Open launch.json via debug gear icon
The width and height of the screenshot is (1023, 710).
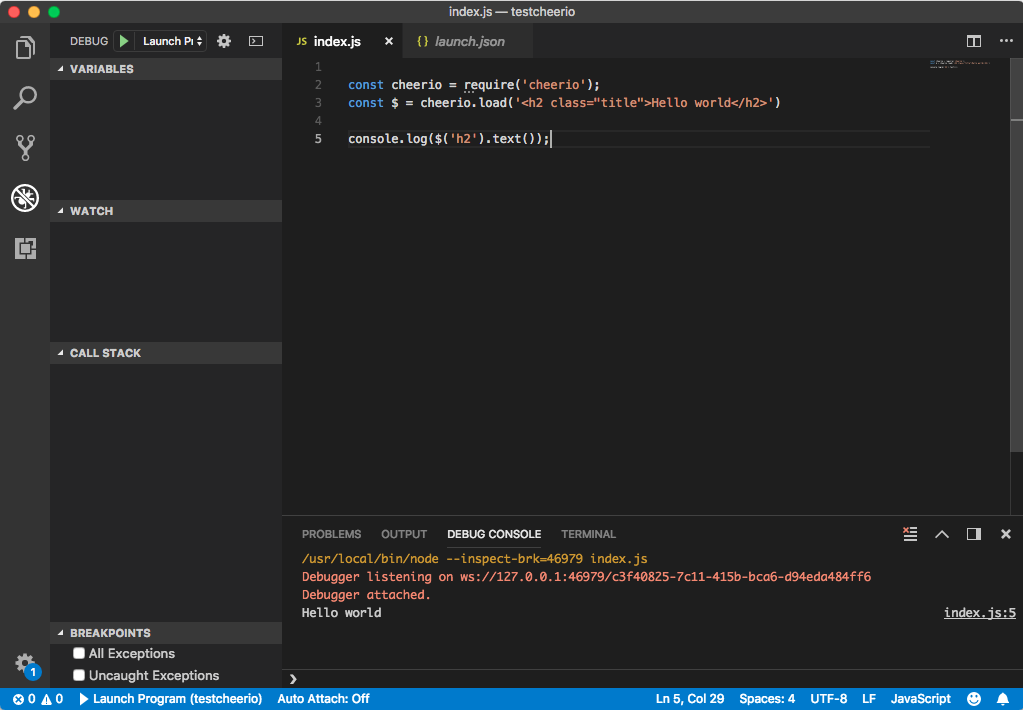tap(224, 41)
